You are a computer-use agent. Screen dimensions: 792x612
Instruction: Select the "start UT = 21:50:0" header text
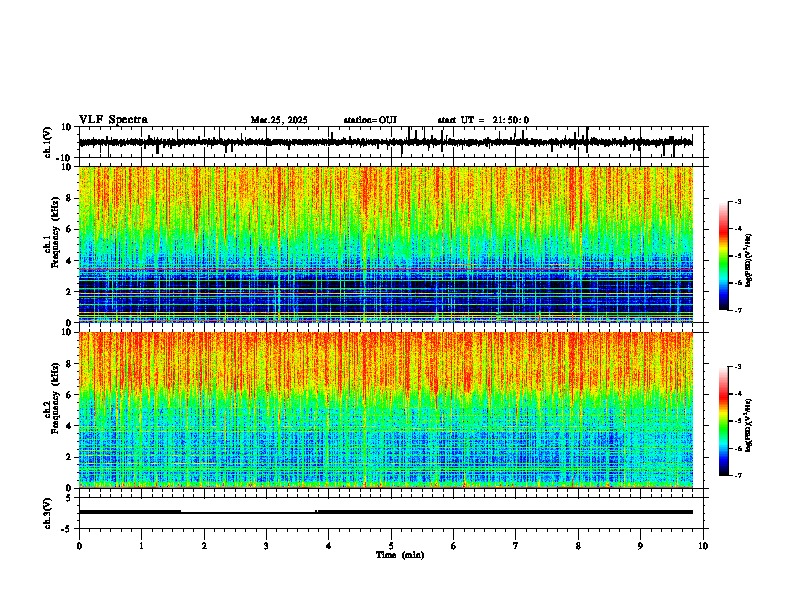click(x=483, y=120)
